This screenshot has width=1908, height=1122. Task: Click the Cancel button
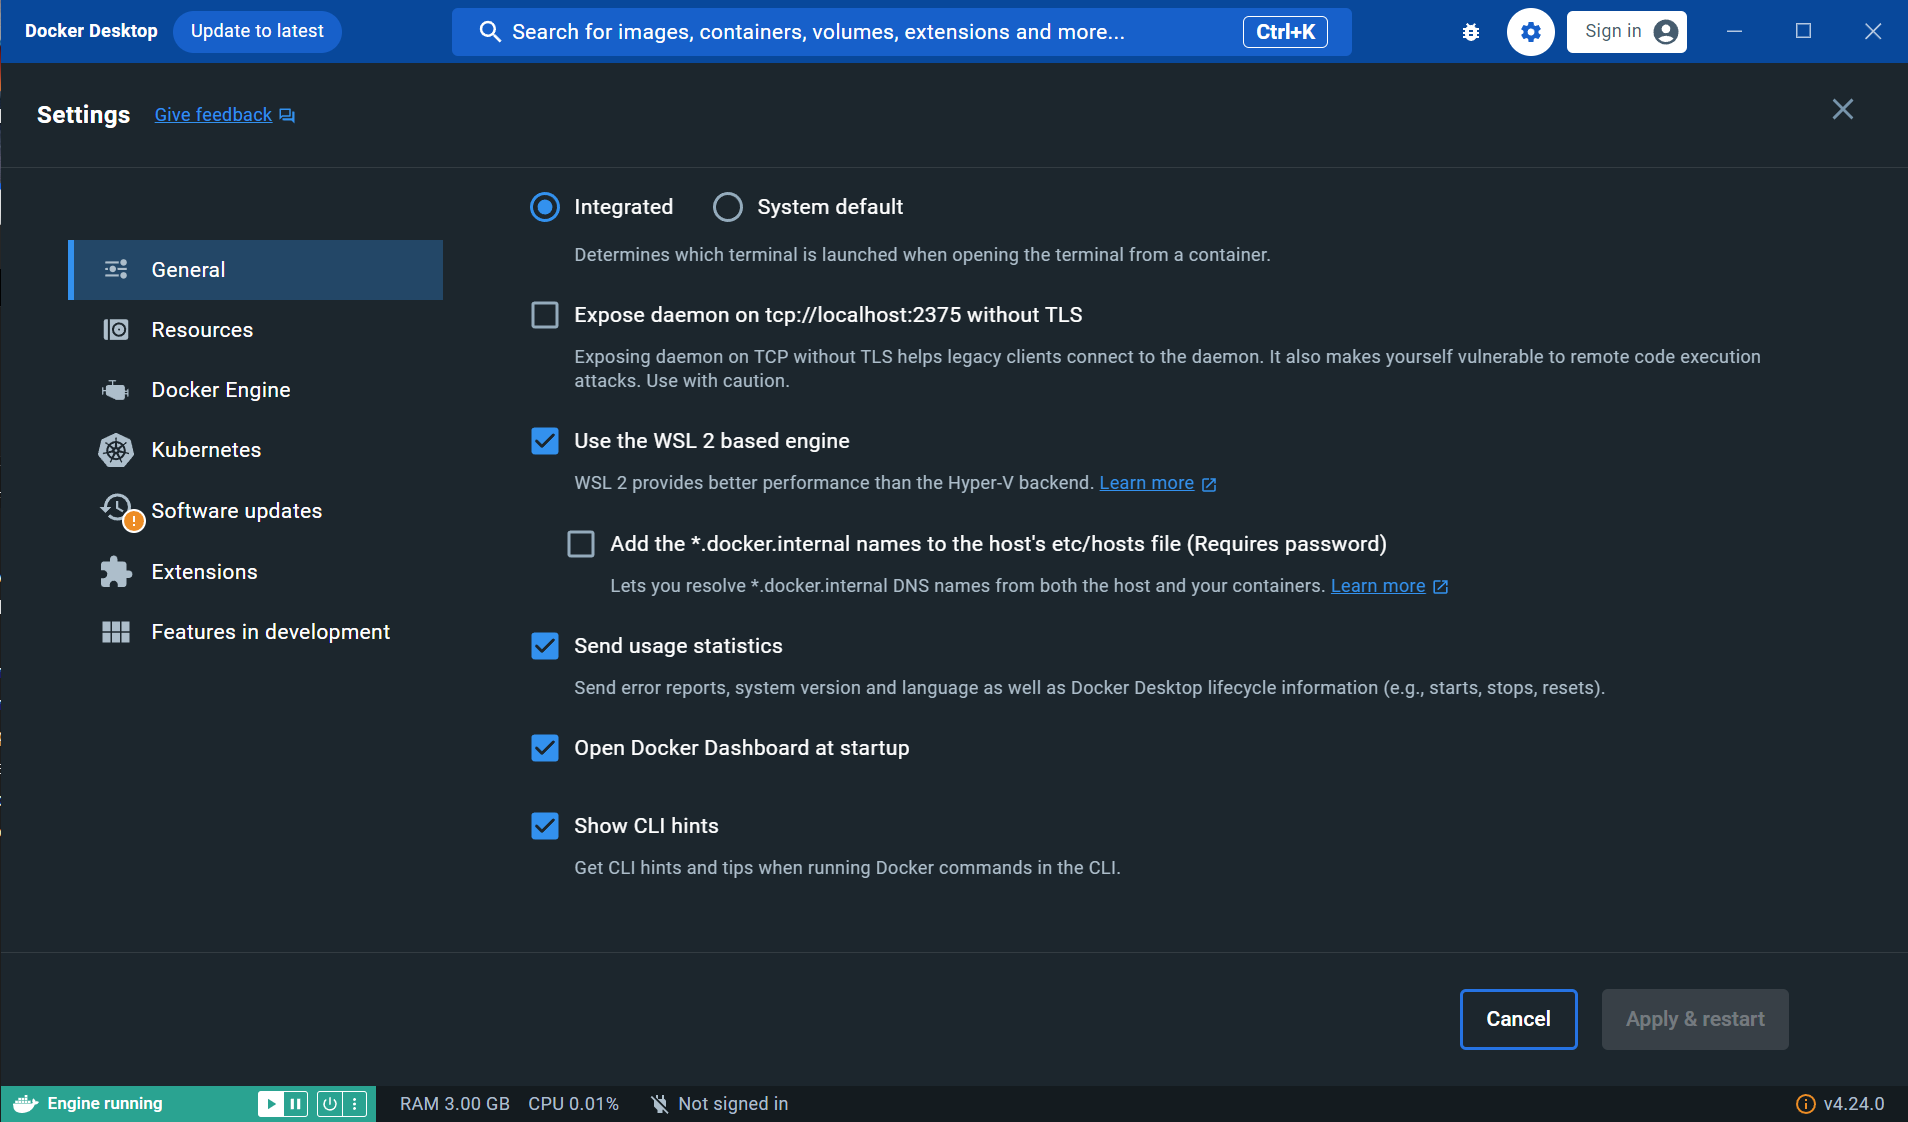click(1518, 1019)
